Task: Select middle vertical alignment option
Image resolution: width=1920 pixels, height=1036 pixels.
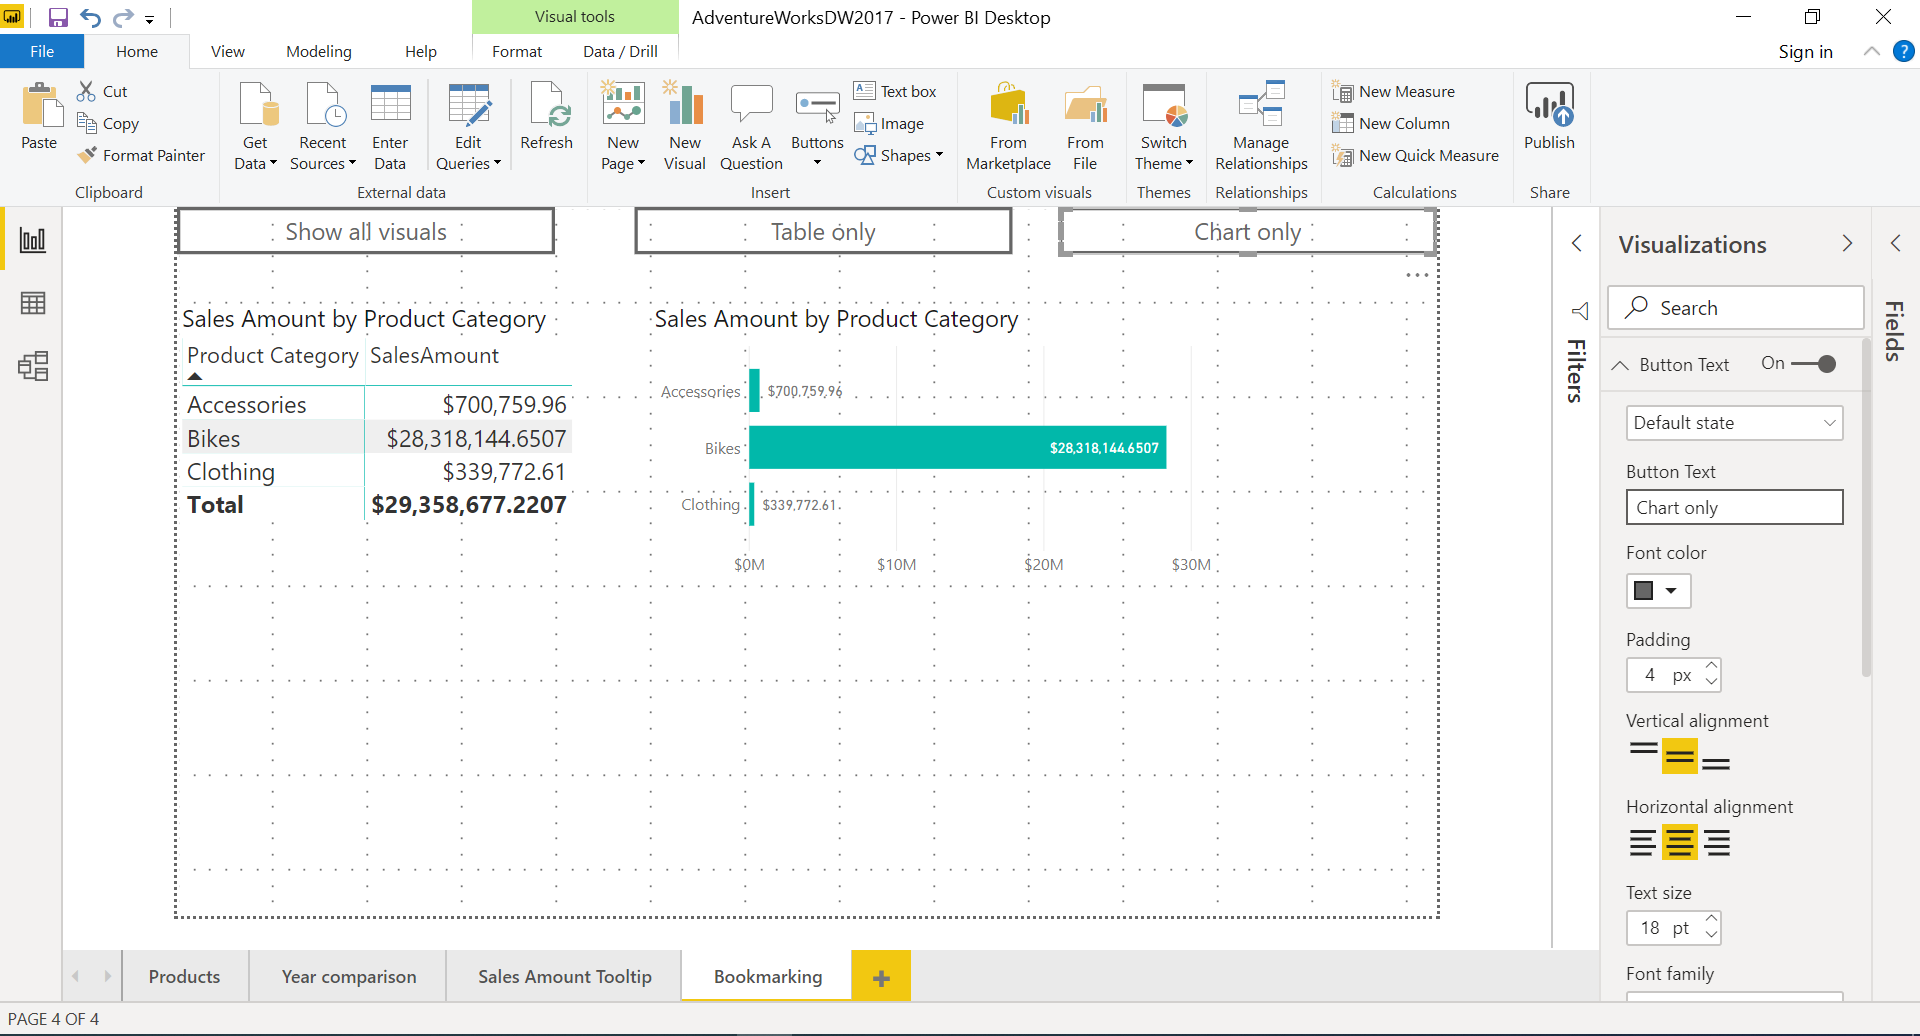Action: coord(1679,756)
